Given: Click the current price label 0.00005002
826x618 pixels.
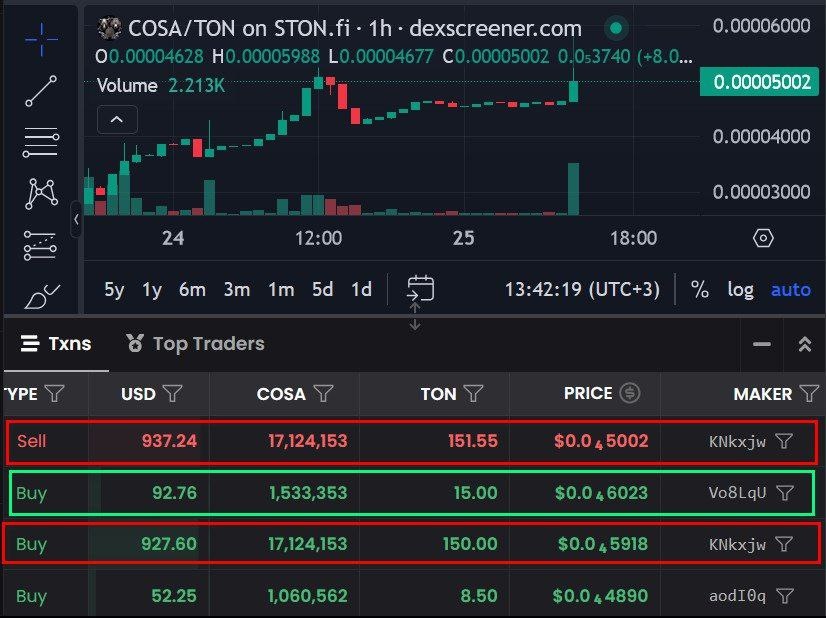Looking at the screenshot, I should [x=760, y=82].
